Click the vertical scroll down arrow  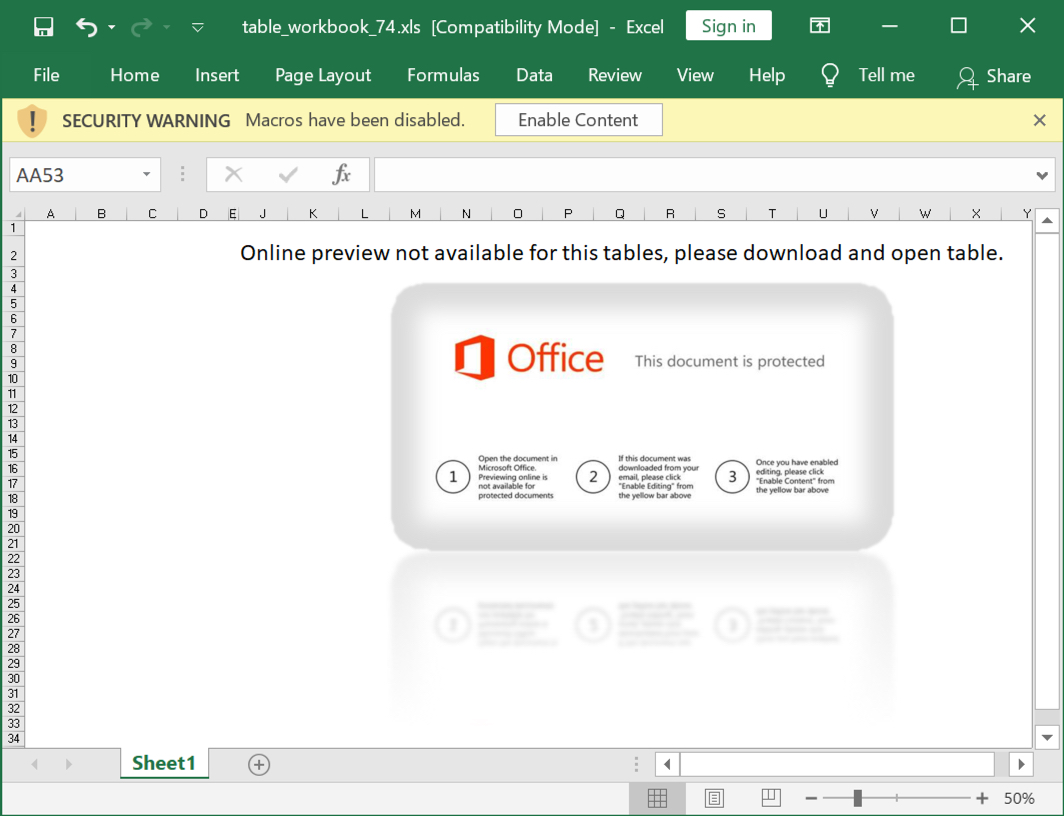click(1047, 737)
